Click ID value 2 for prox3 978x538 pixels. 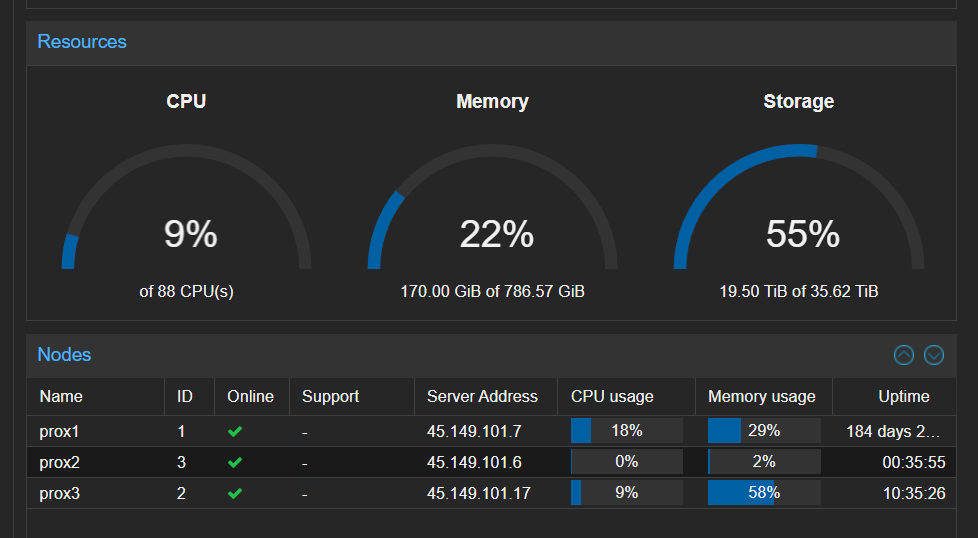tap(182, 494)
